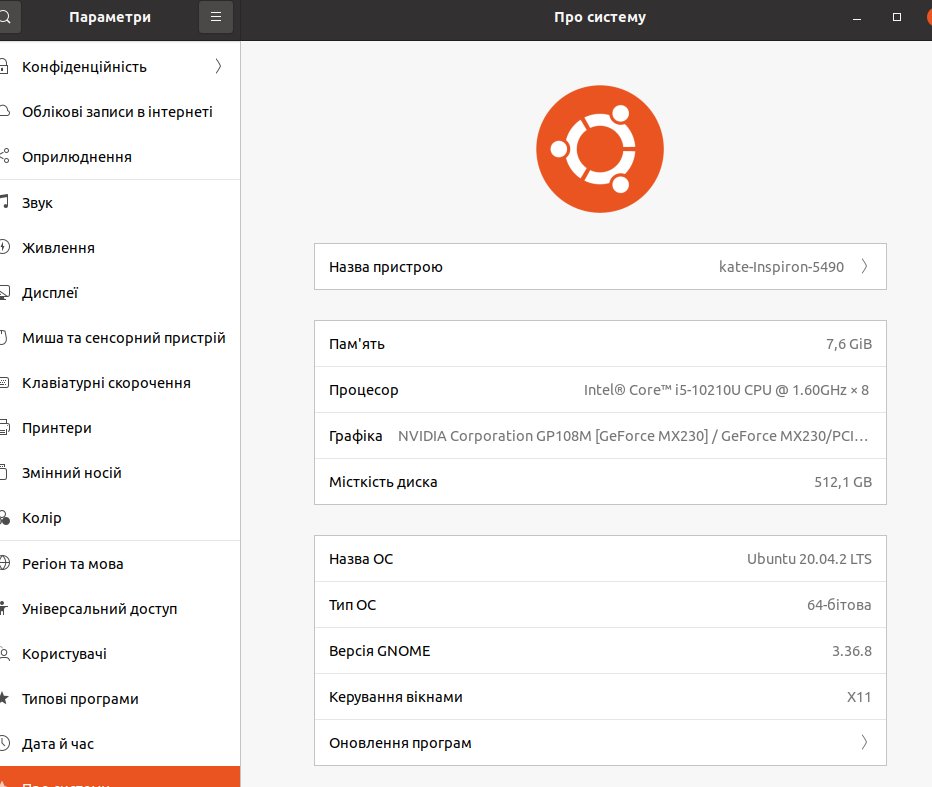Click the Ubuntu 20.04.2 LTS value

[x=809, y=559]
